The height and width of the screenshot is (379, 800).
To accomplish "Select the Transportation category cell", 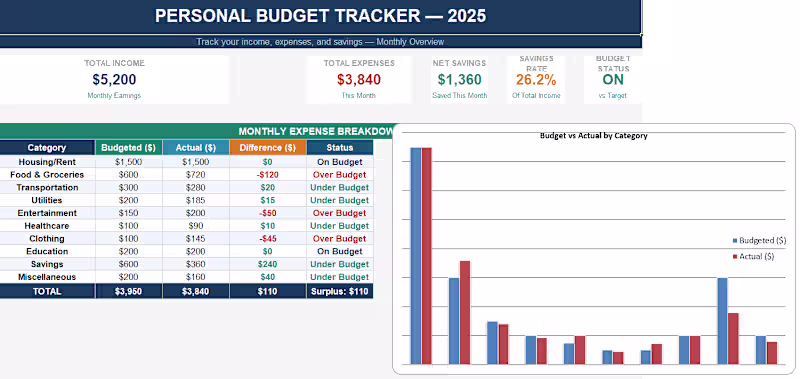I will point(47,187).
